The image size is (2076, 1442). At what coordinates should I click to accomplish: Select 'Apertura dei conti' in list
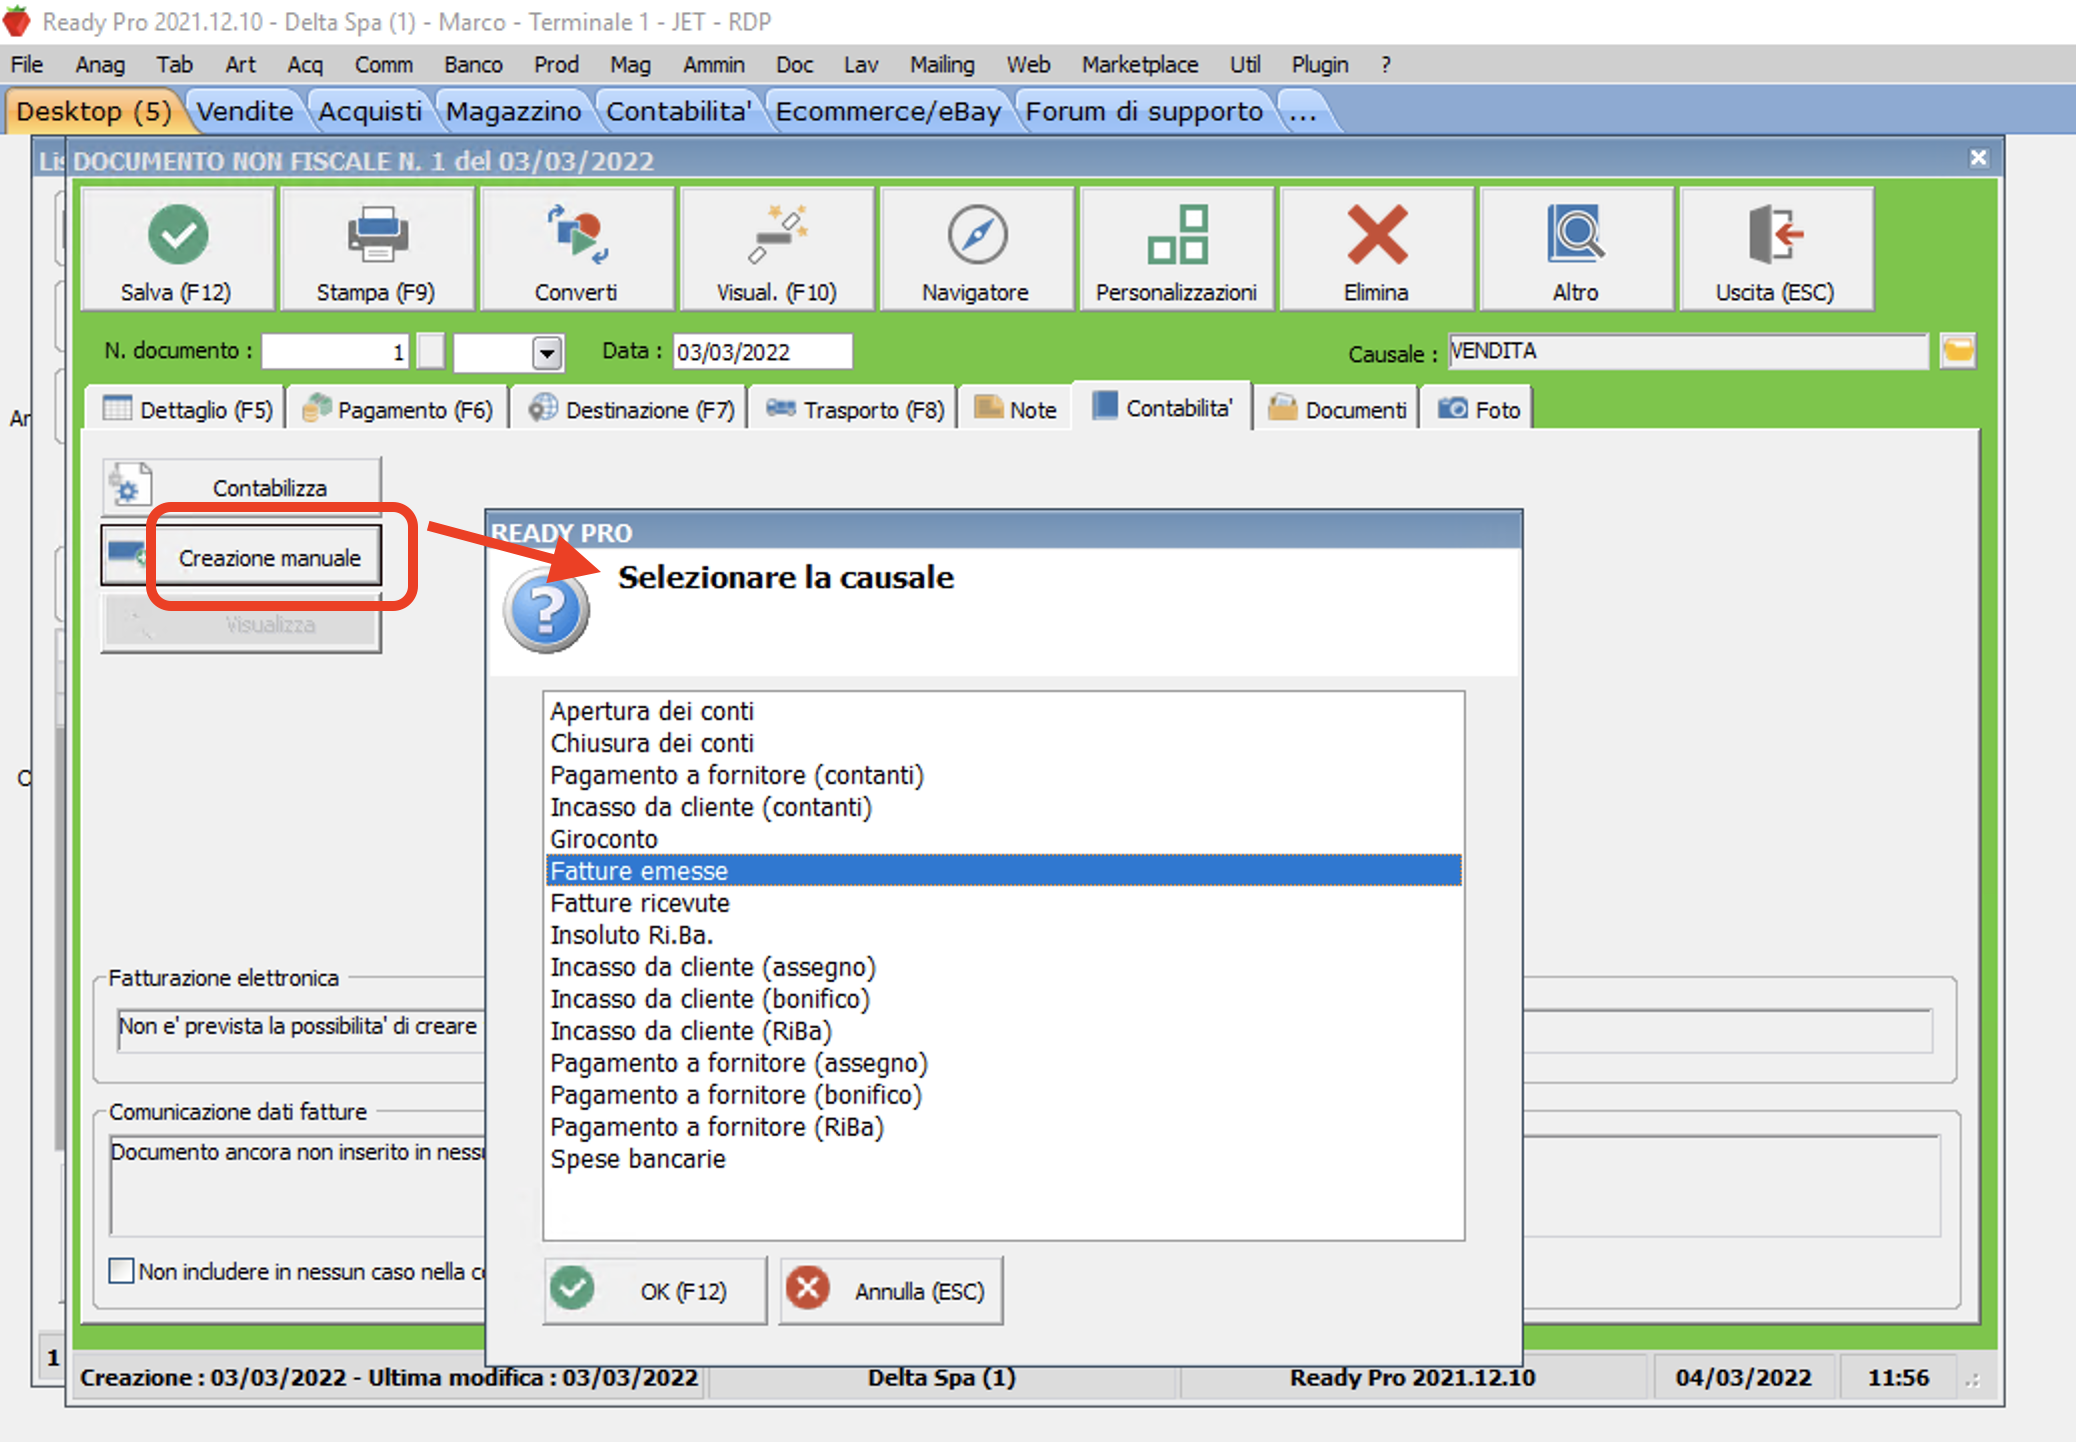click(1004, 711)
